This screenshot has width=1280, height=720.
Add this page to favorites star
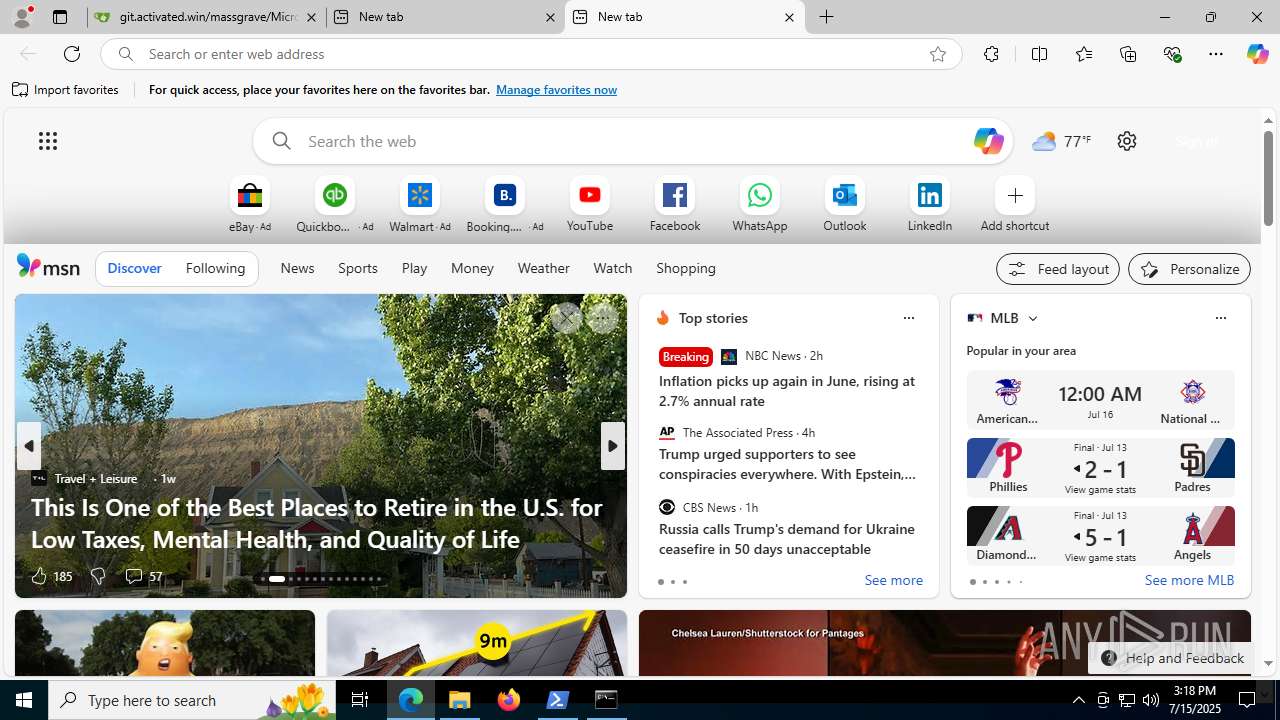pyautogui.click(x=938, y=54)
